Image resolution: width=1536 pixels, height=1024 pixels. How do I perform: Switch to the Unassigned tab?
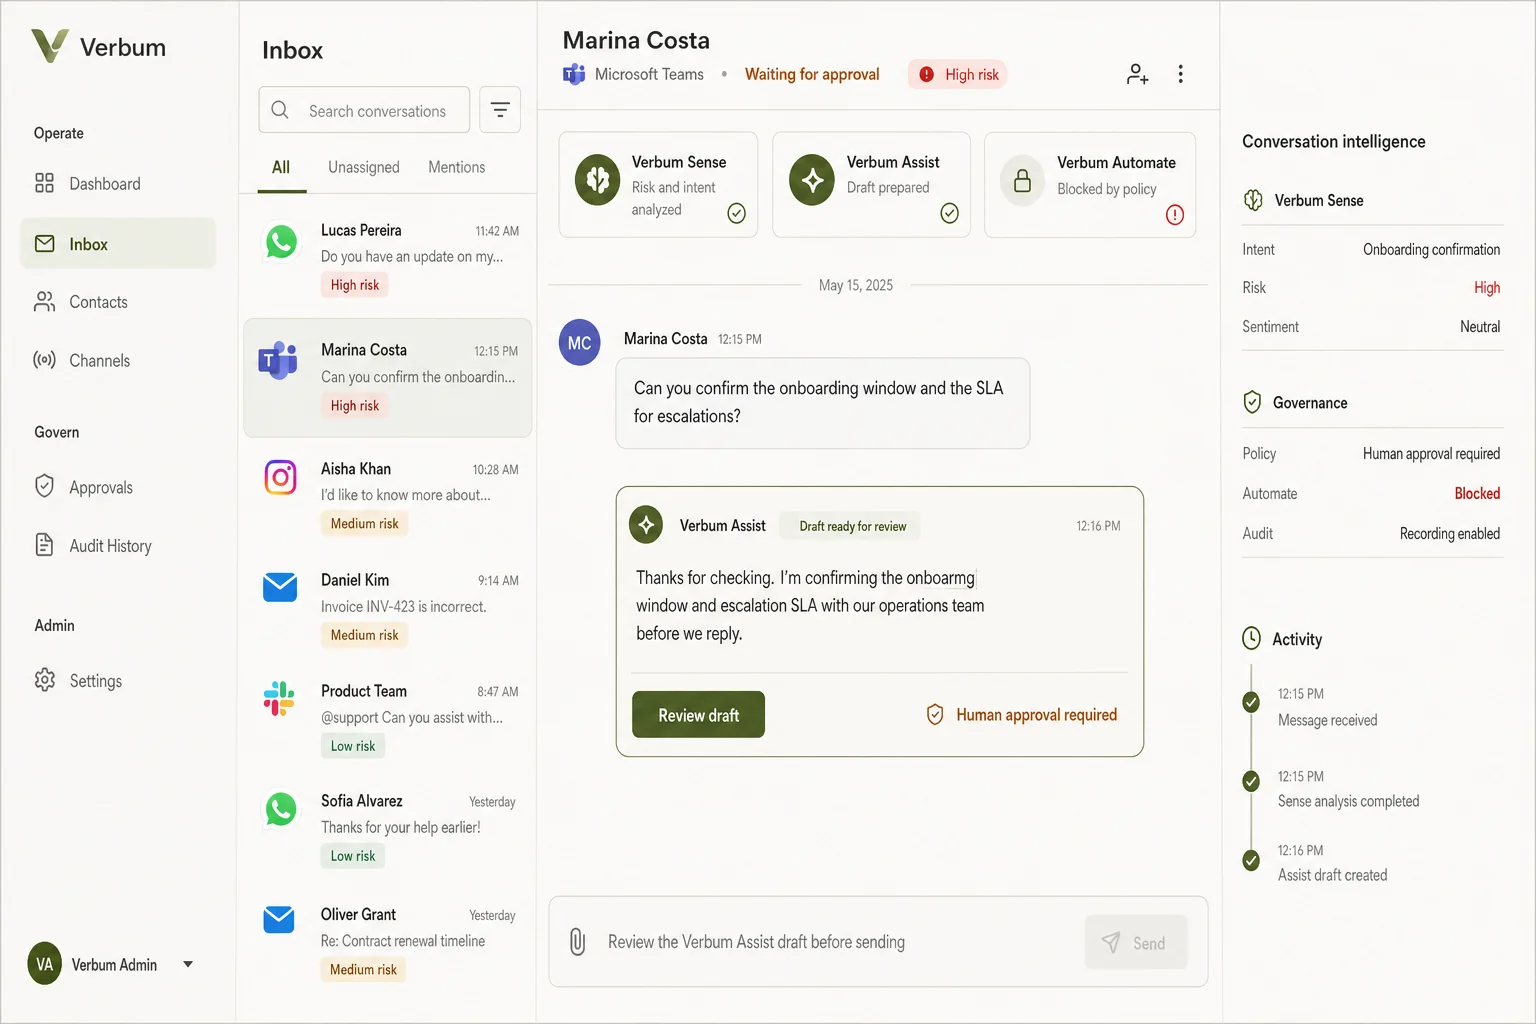click(x=364, y=167)
